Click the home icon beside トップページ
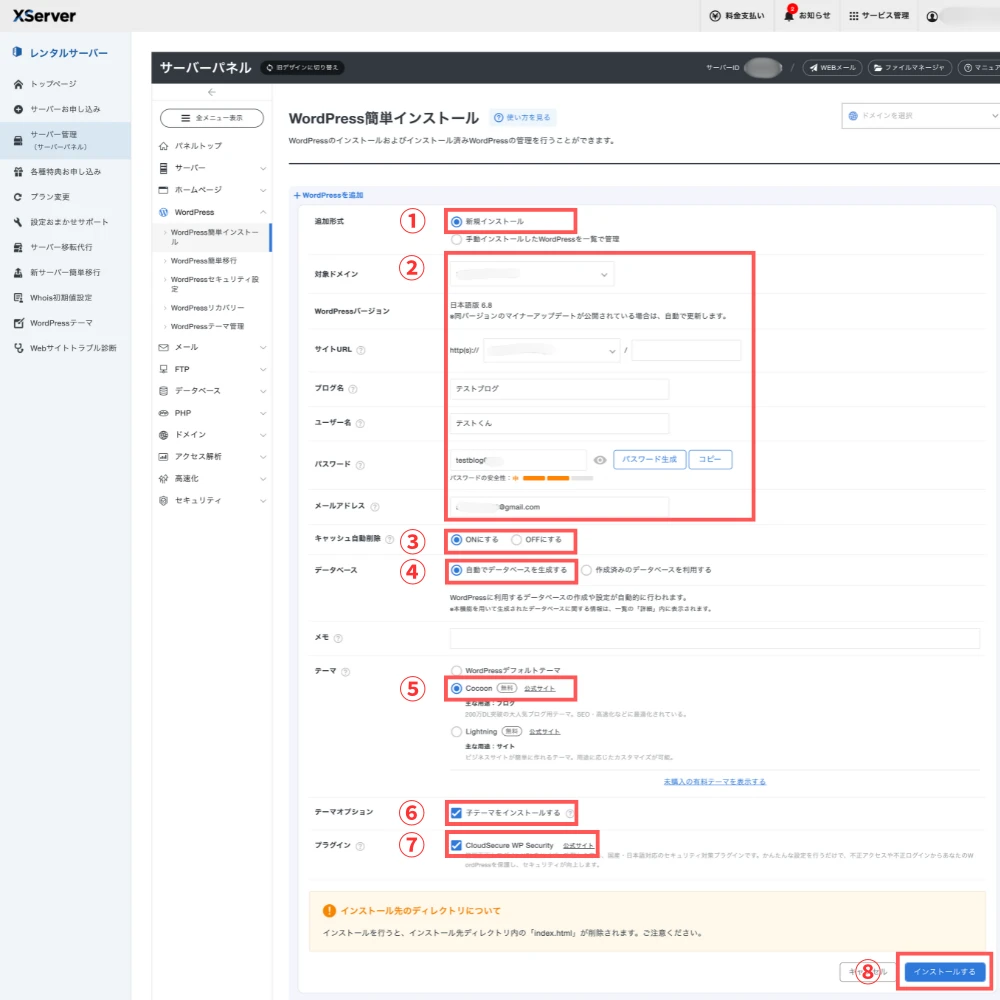This screenshot has height=1000, width=1000. pyautogui.click(x=18, y=84)
